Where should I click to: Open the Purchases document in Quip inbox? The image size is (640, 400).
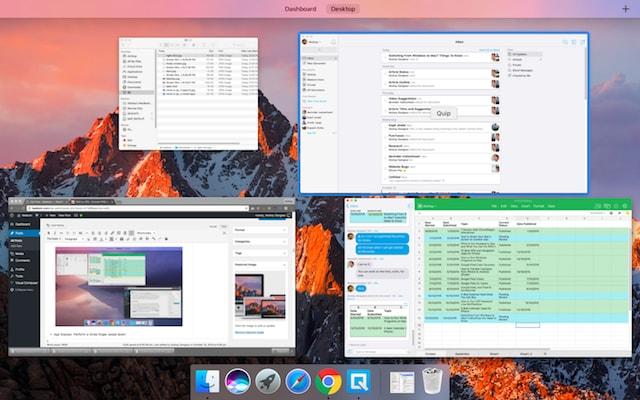[x=396, y=136]
